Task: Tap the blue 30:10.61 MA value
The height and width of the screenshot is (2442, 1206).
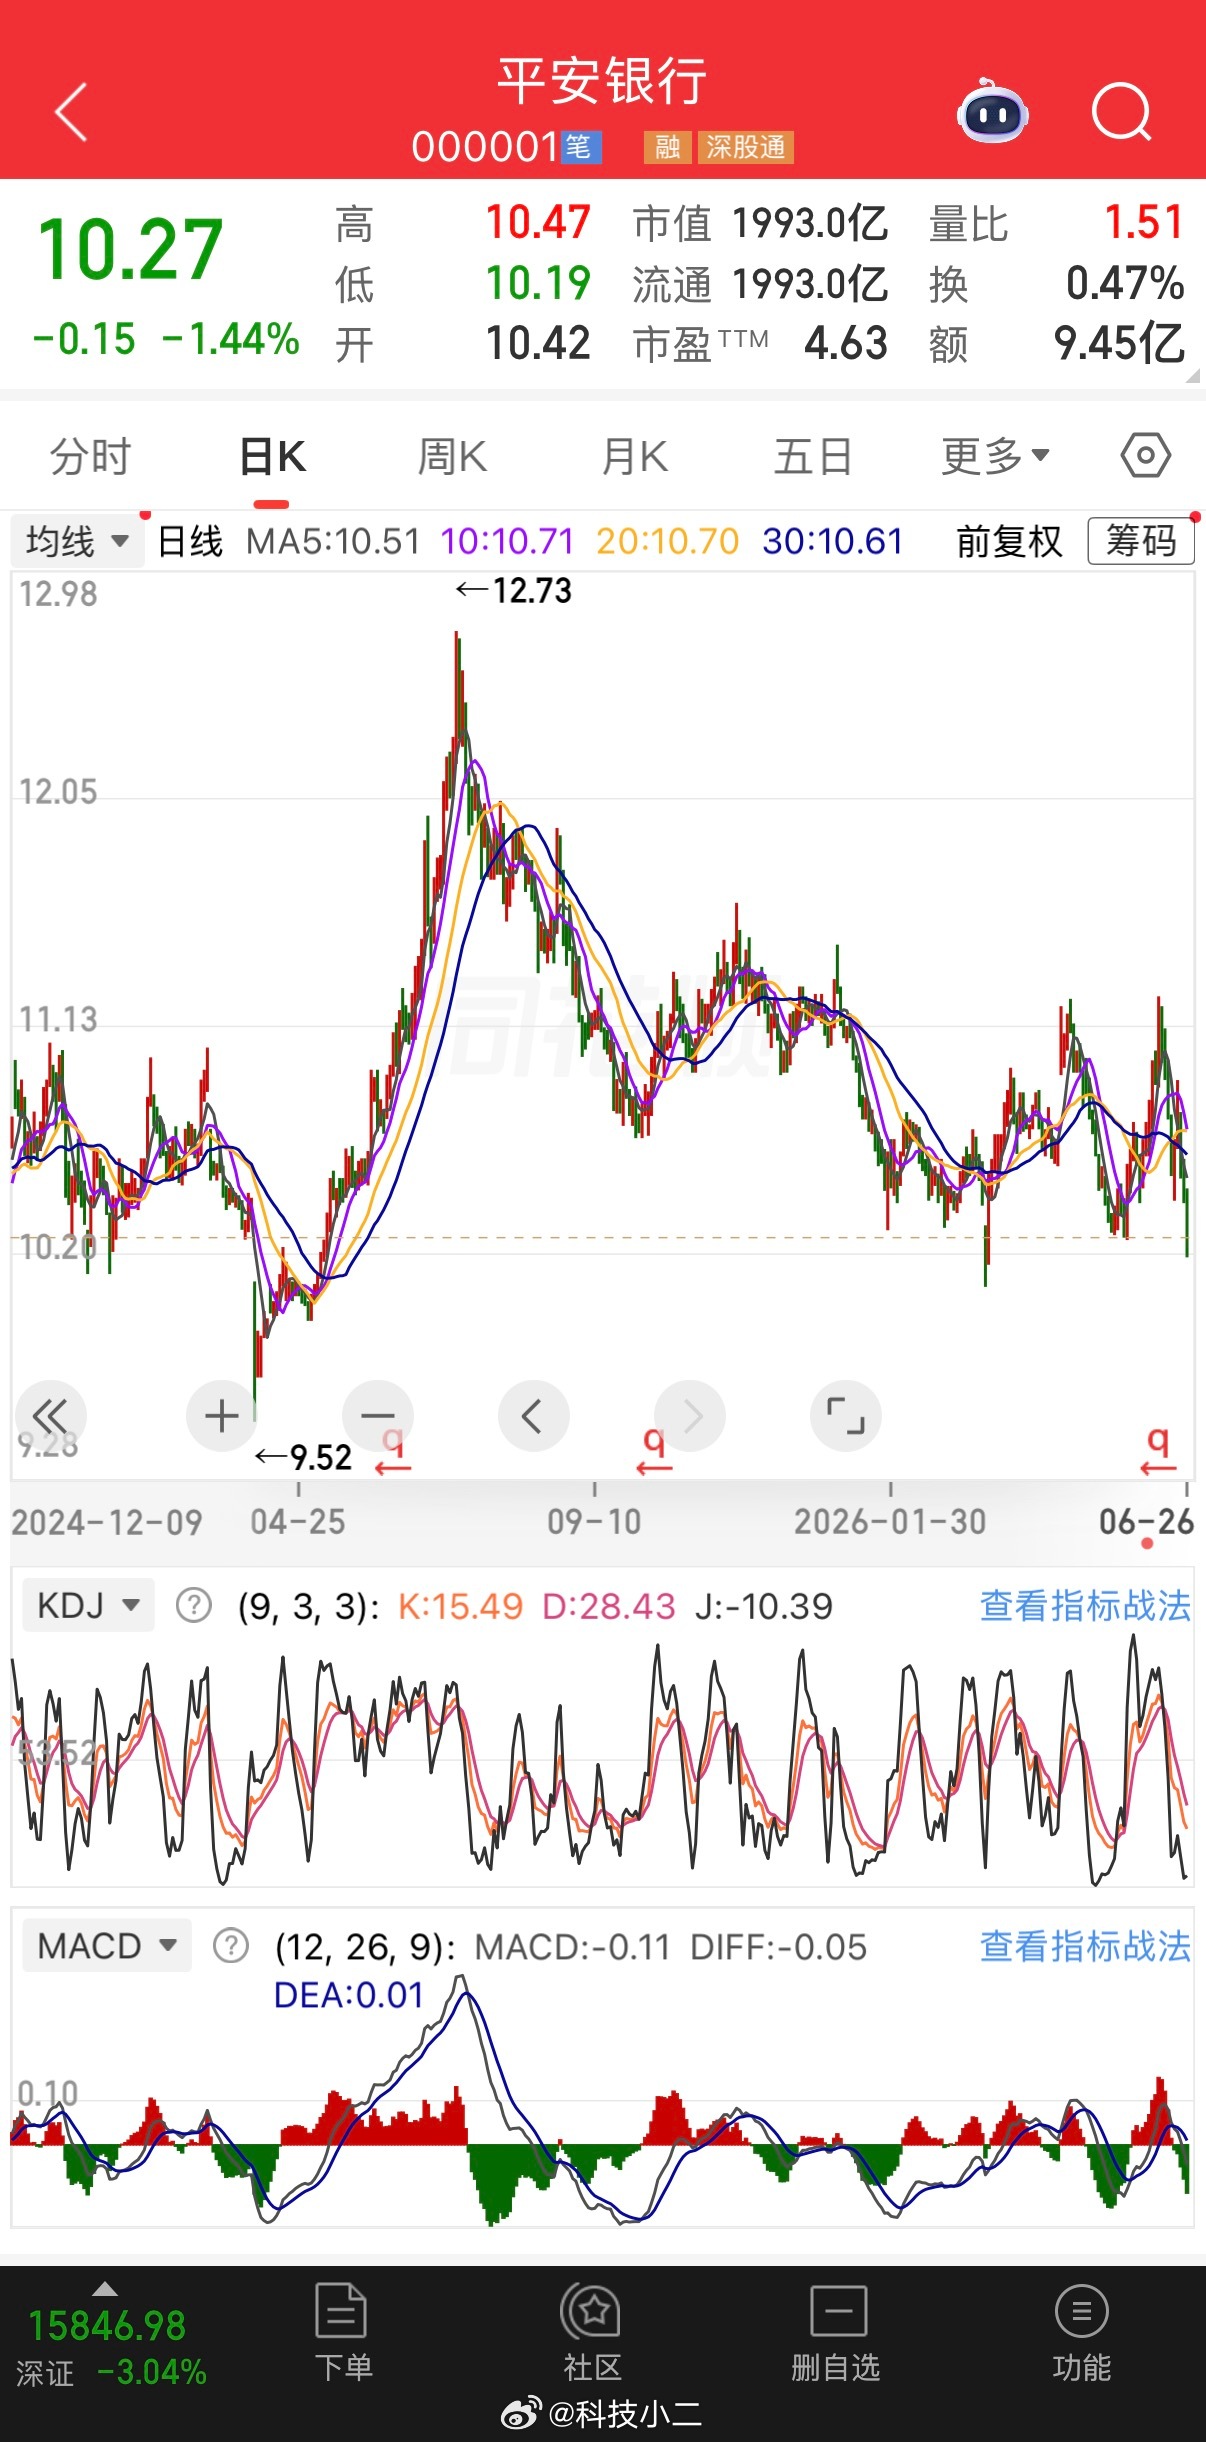Action: tap(832, 542)
